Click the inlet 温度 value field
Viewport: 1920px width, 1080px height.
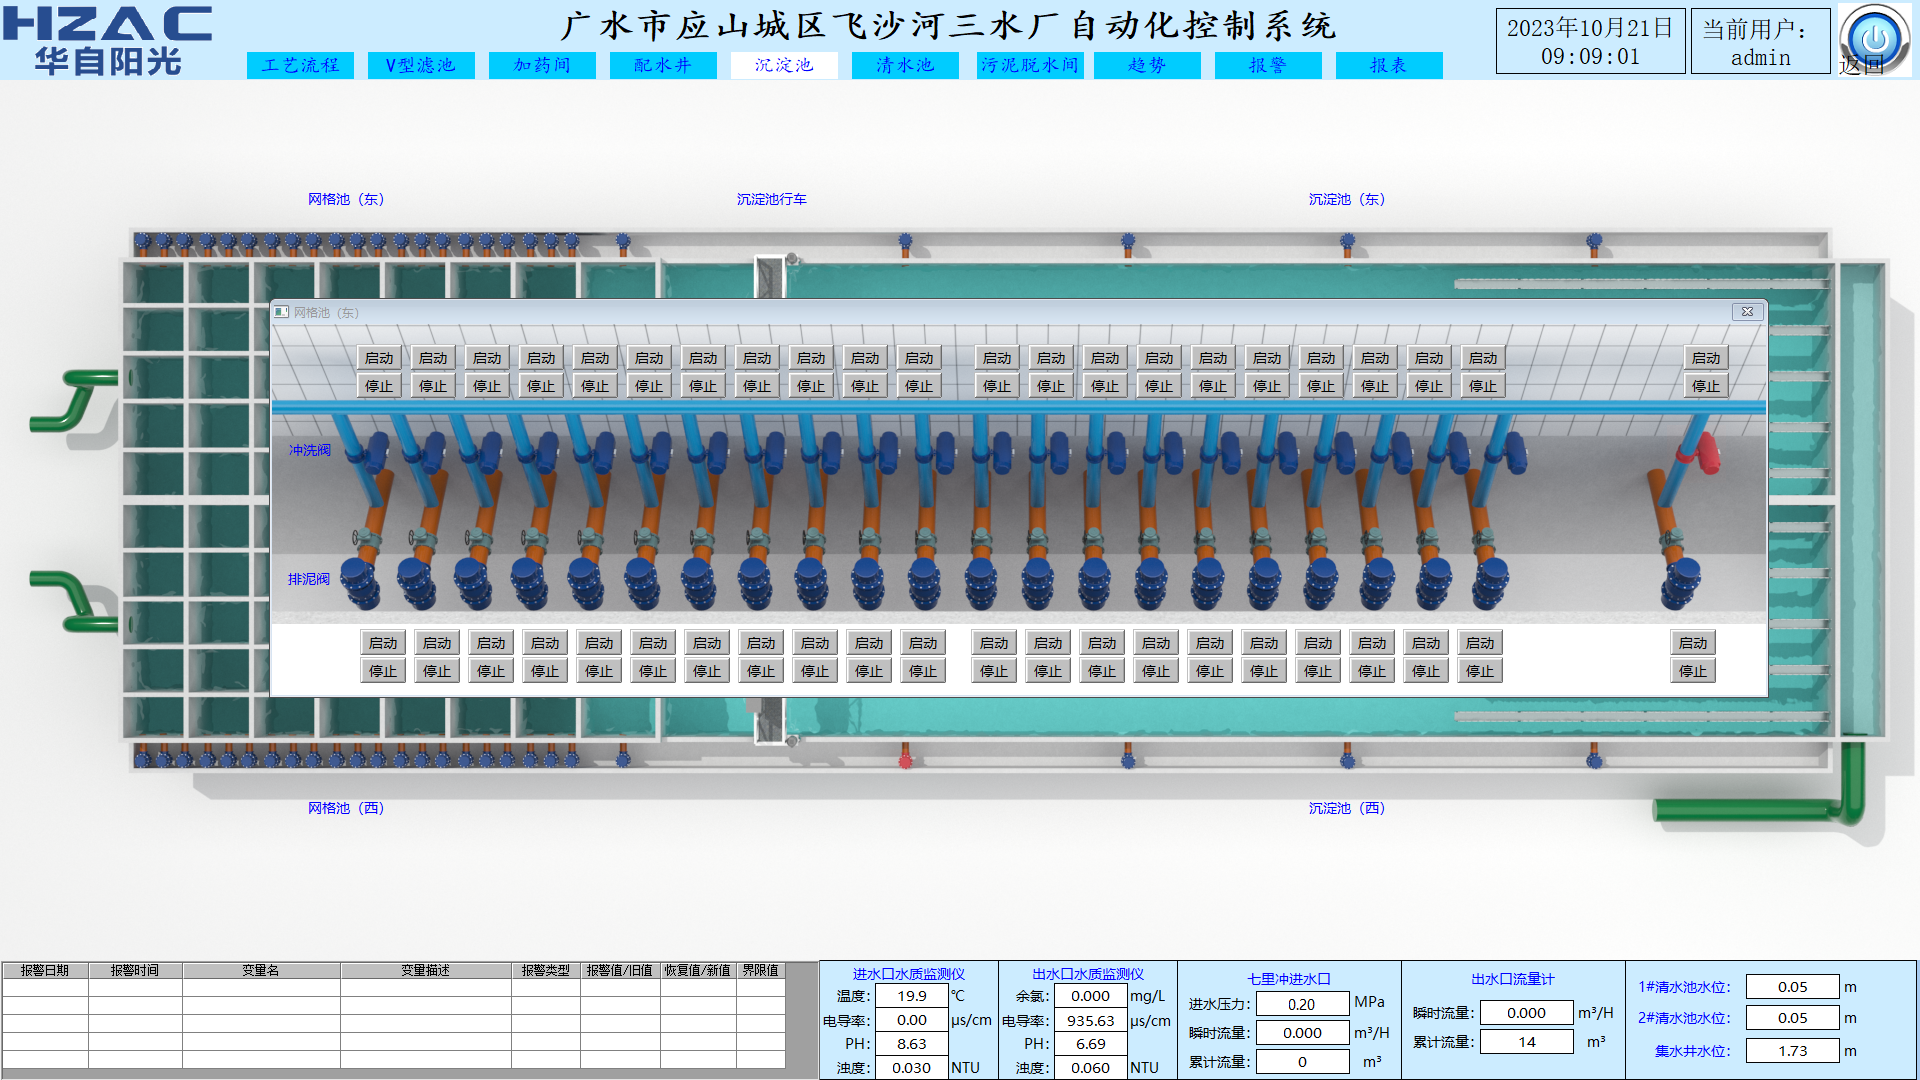click(911, 996)
